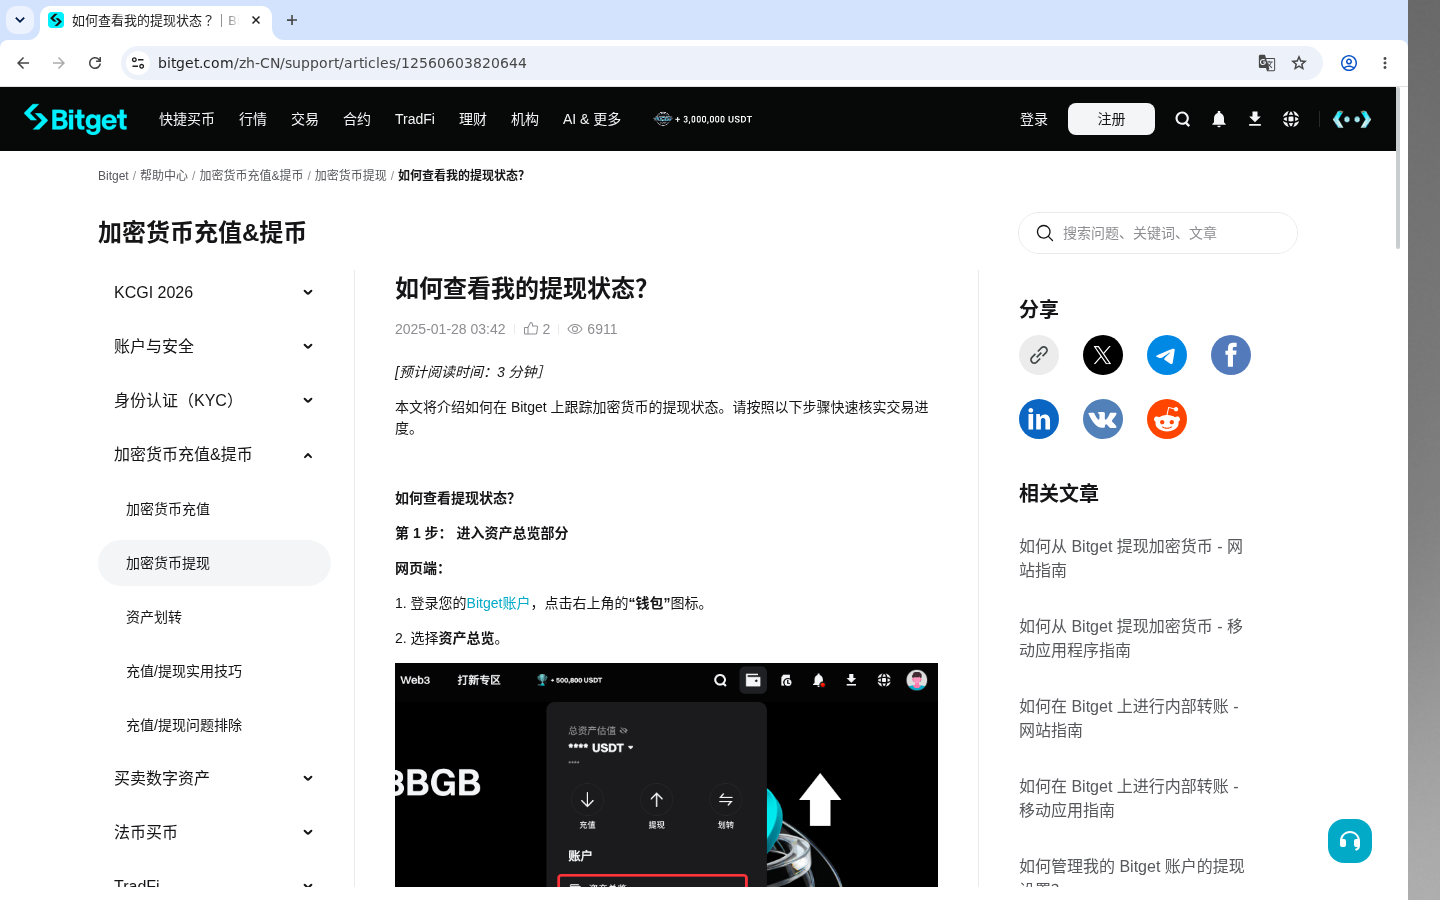Viewport: 1440px width, 900px height.
Task: Click the teal code-bracket icon in header
Action: (x=1351, y=119)
